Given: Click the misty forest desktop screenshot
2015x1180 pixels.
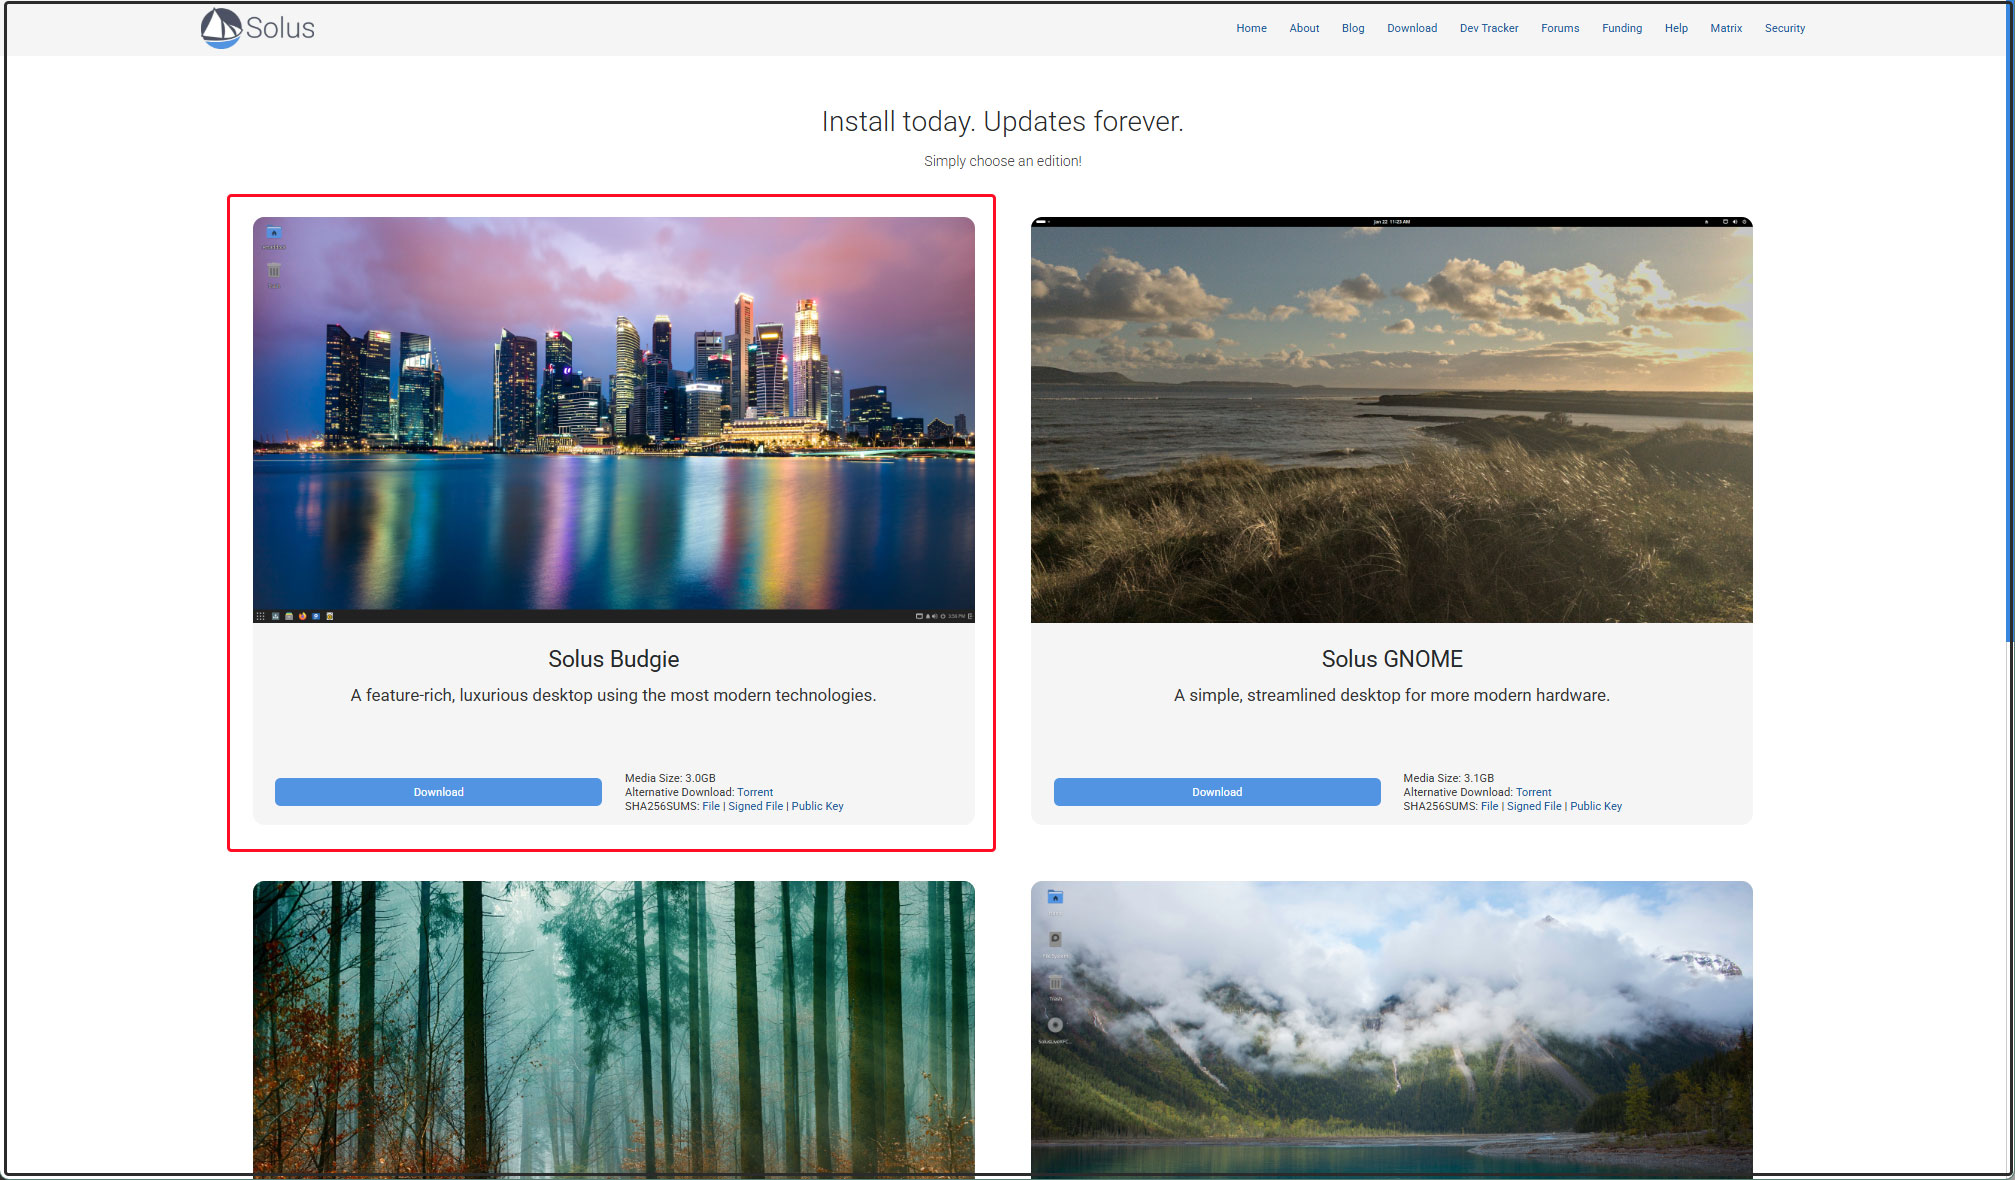Looking at the screenshot, I should click(x=613, y=1028).
